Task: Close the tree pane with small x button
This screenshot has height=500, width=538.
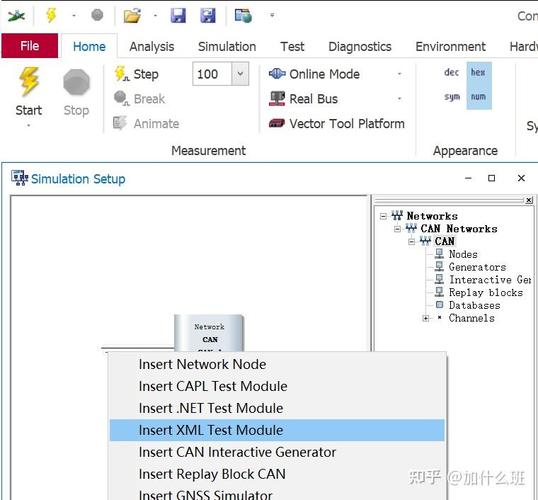Action: click(529, 200)
